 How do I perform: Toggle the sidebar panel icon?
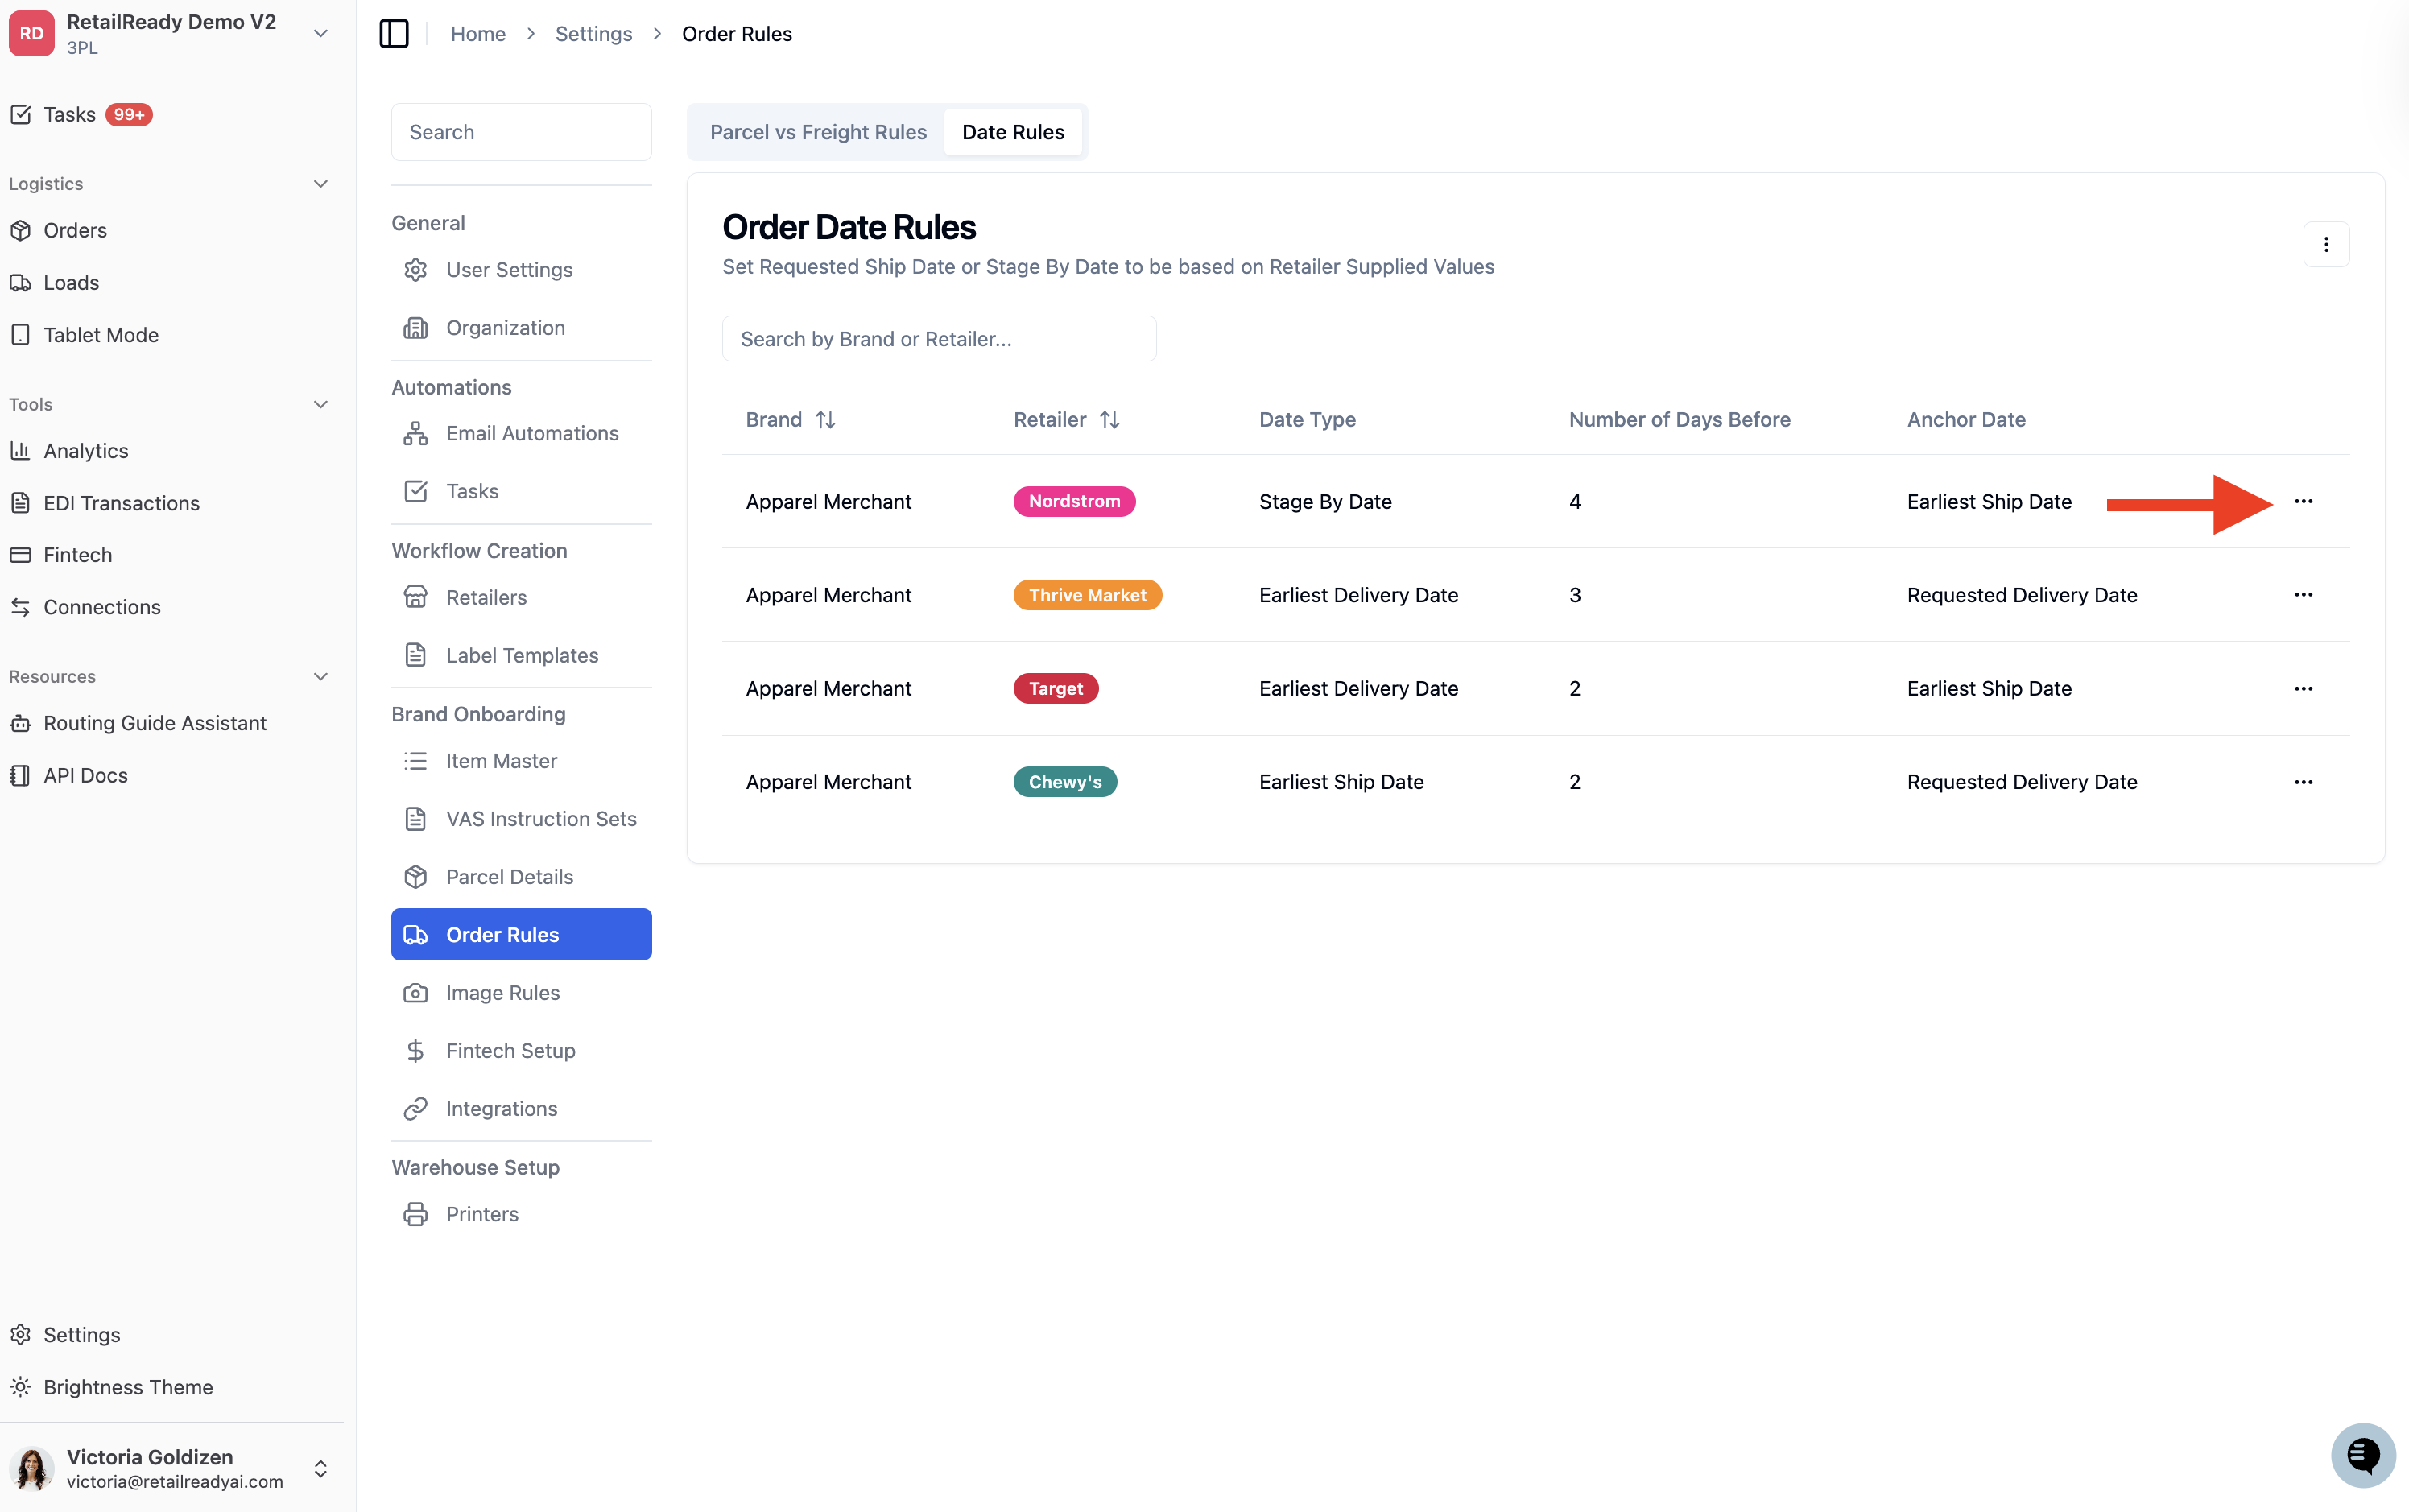pos(394,34)
